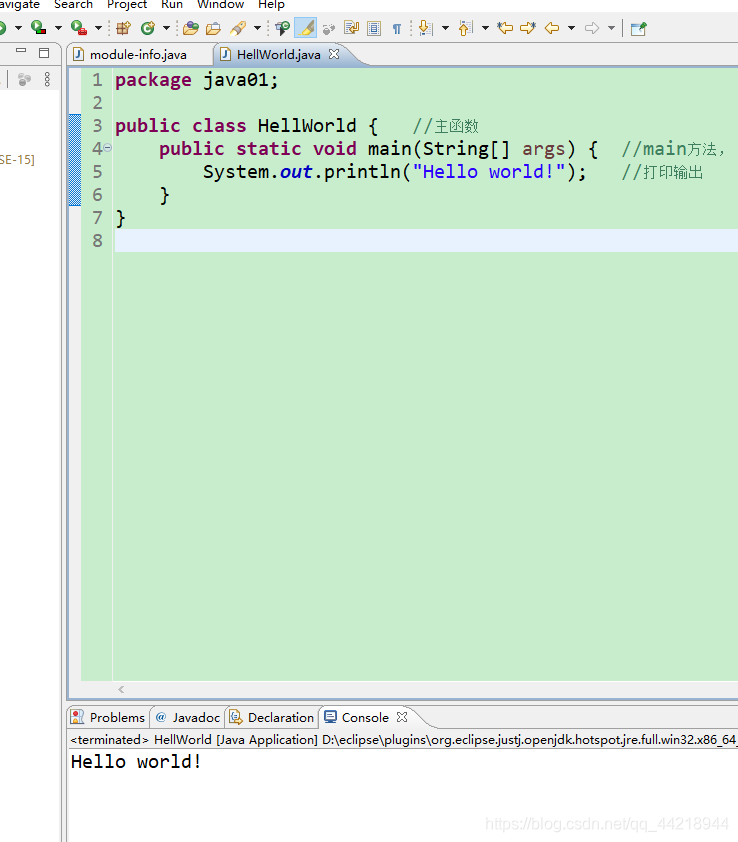Click the highlighted empty line 8
738x842 pixels.
[426, 241]
